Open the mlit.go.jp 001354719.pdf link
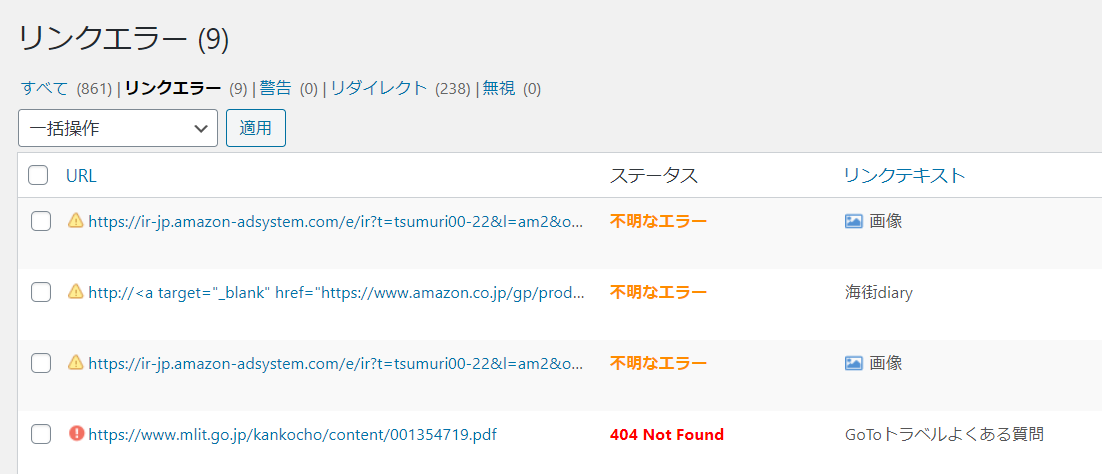This screenshot has width=1102, height=474. 292,435
